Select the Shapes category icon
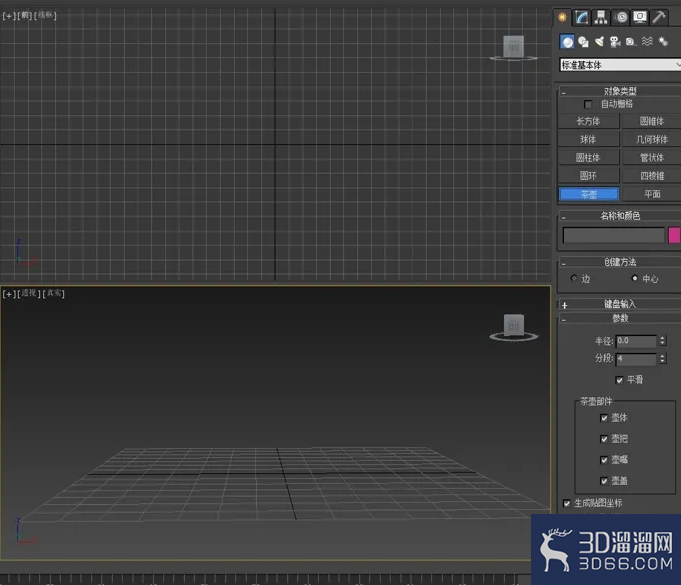 coord(583,42)
